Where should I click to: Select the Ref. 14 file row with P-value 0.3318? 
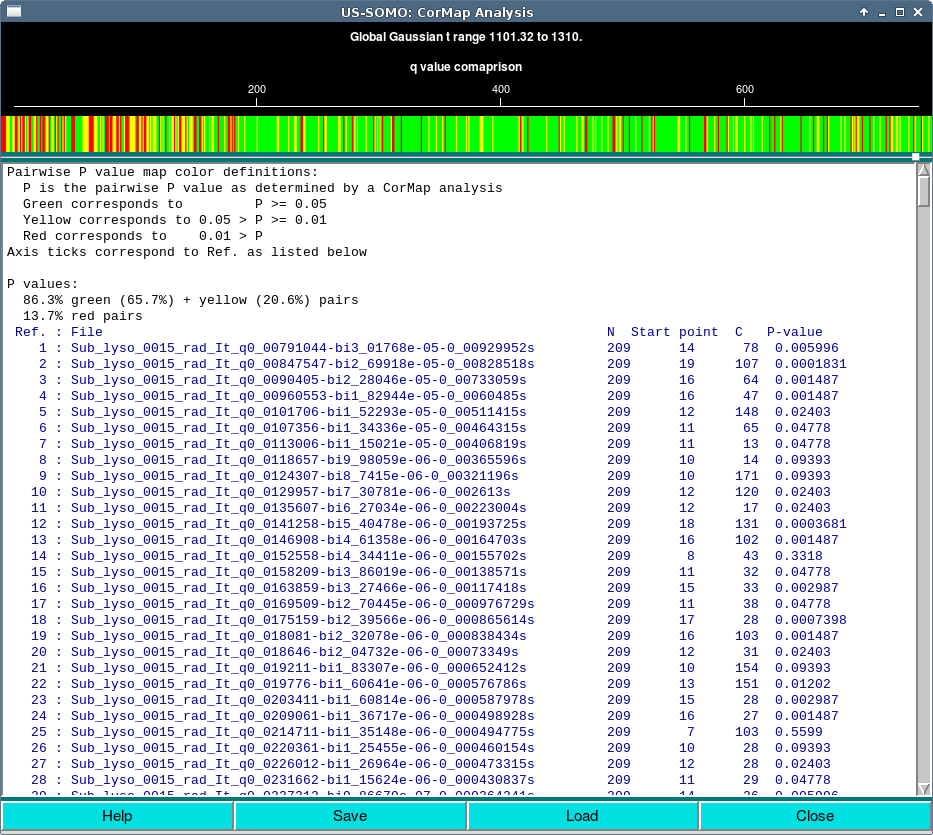[x=298, y=556]
